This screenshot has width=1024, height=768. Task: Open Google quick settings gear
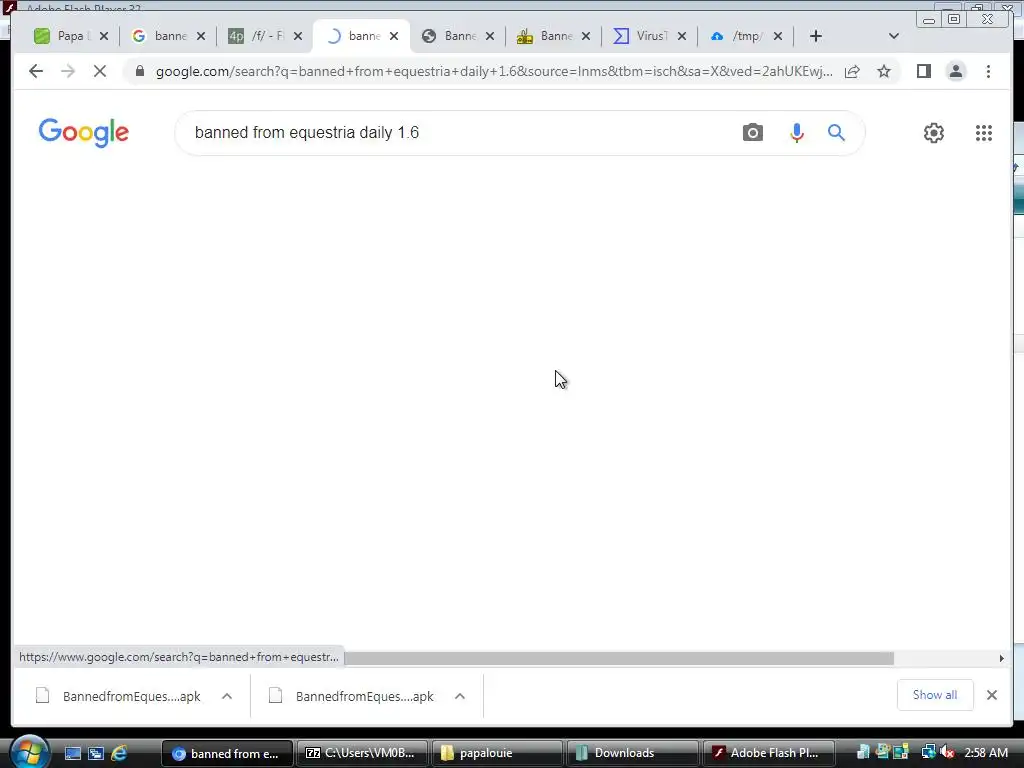tap(933, 133)
